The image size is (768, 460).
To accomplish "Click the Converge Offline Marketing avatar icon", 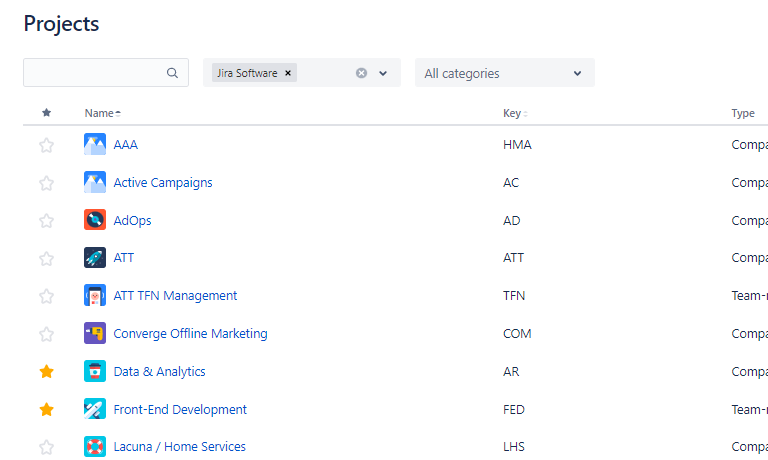I will [95, 333].
